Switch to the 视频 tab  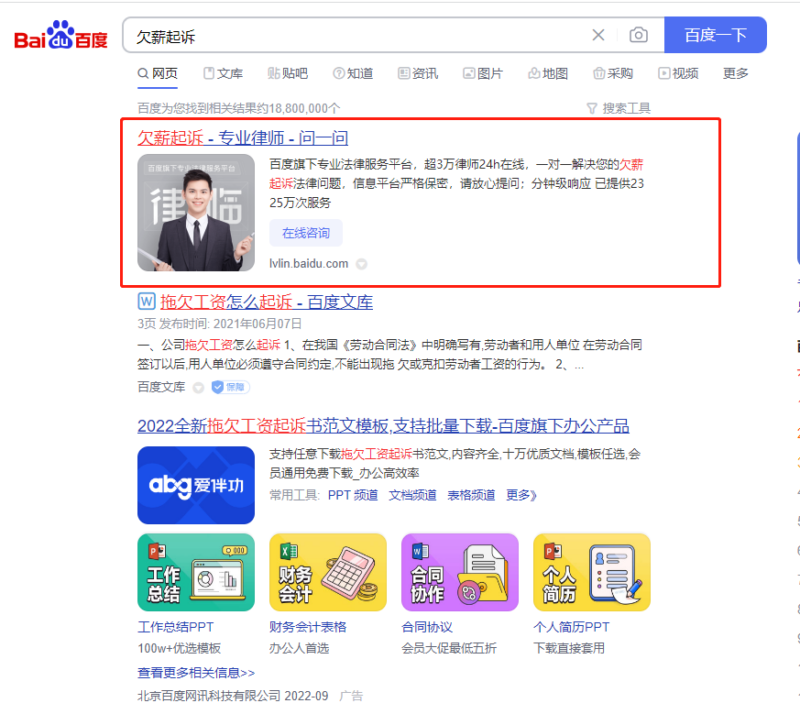[678, 73]
